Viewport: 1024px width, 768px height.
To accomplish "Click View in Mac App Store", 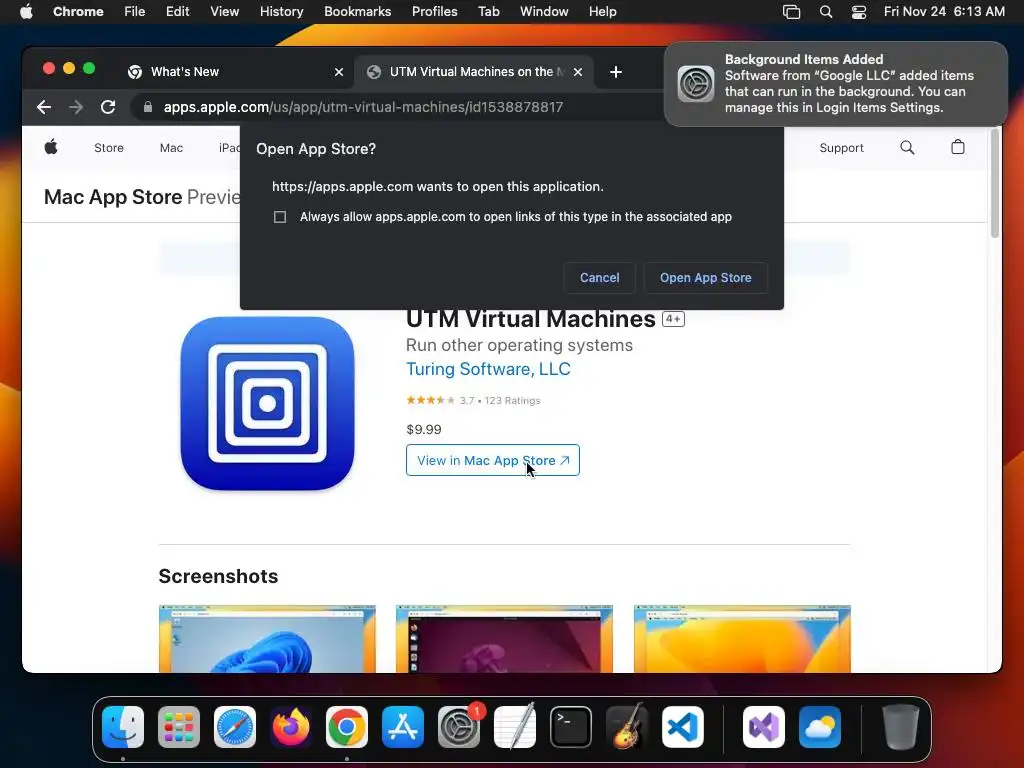I will [493, 460].
